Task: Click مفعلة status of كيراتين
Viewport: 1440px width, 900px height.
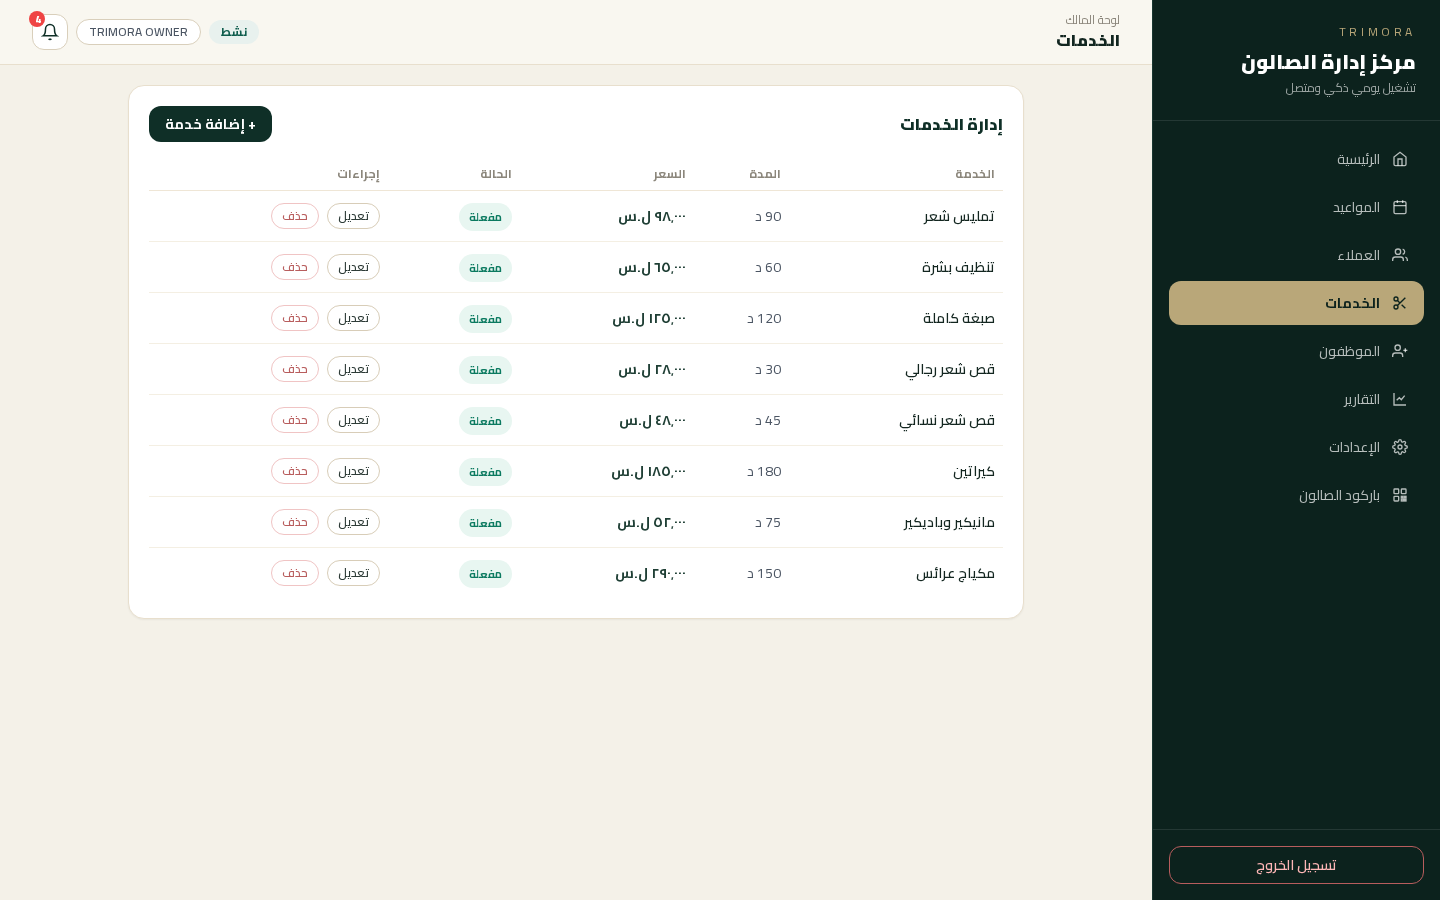Action: tap(485, 472)
